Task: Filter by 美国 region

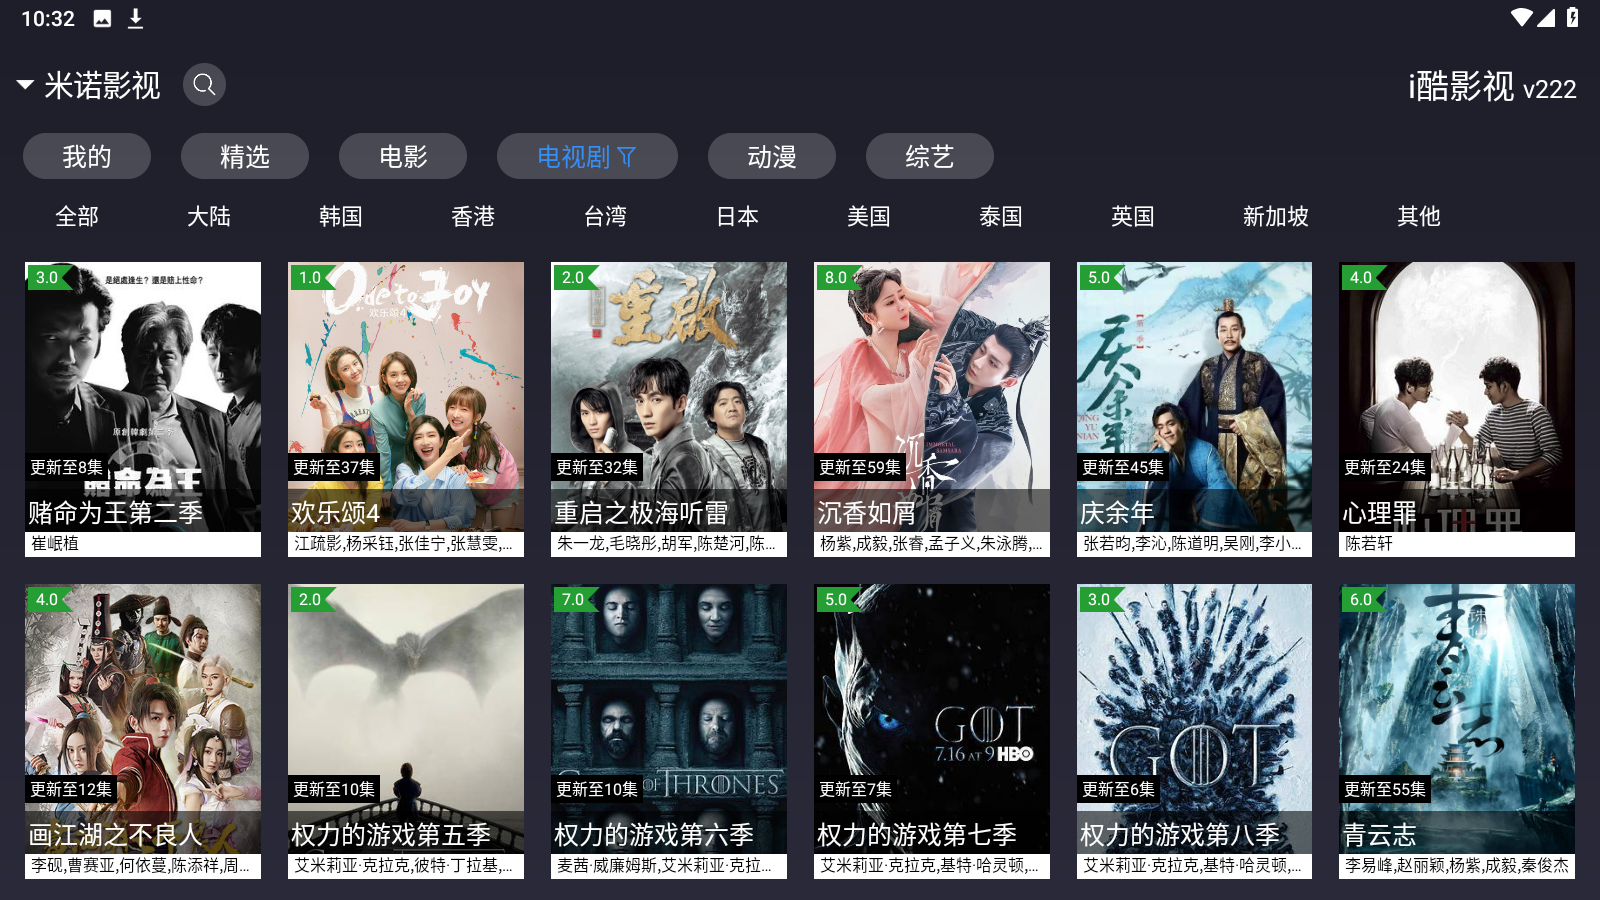Action: tap(869, 216)
